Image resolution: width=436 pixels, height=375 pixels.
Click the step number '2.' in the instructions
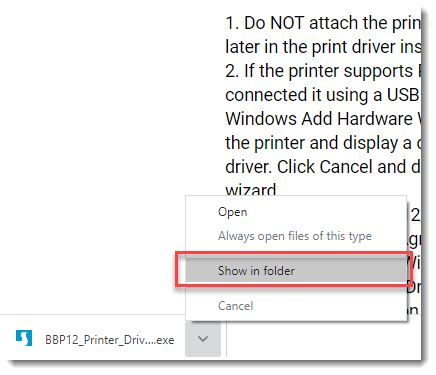click(232, 71)
